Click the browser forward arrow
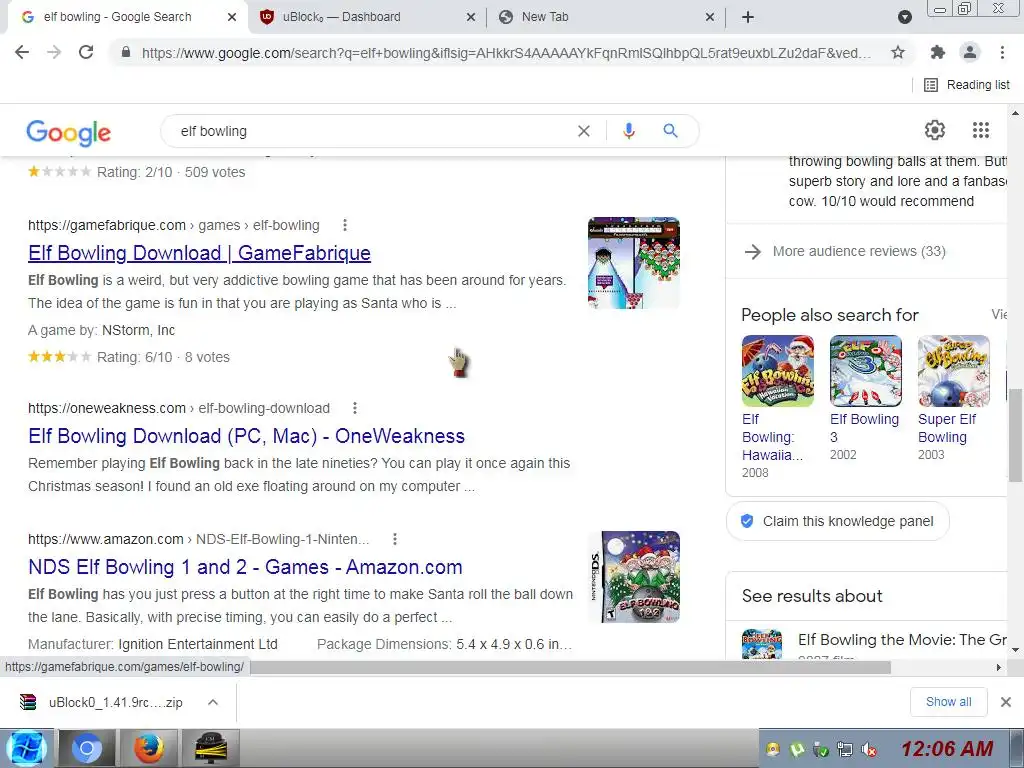This screenshot has height=768, width=1024. point(54,52)
